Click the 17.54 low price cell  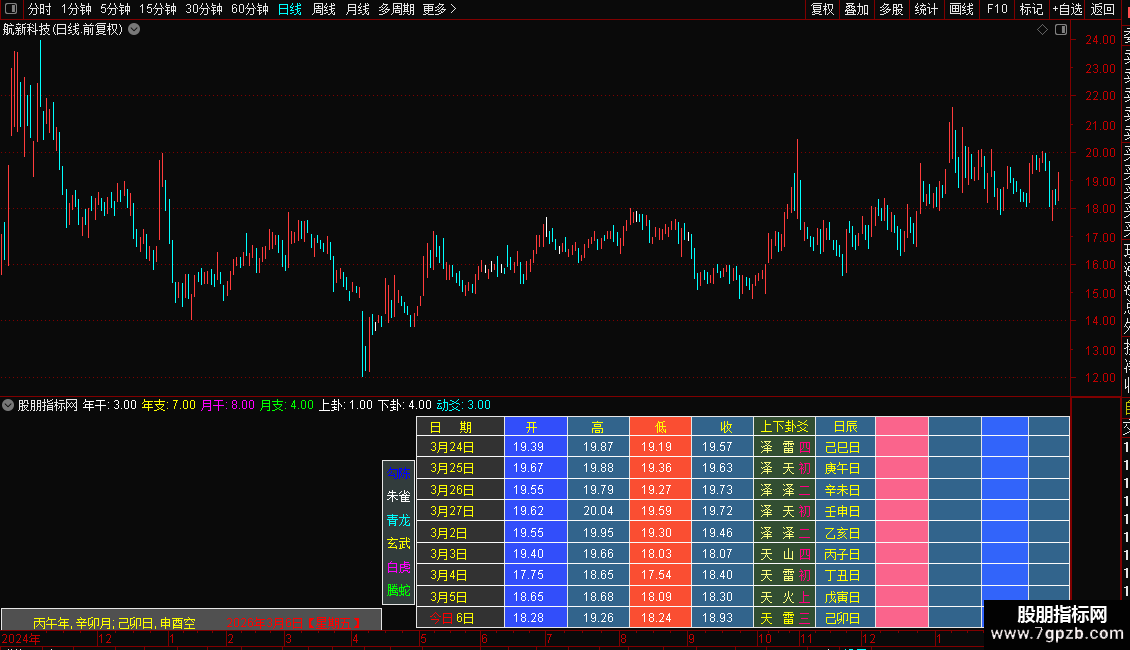661,575
